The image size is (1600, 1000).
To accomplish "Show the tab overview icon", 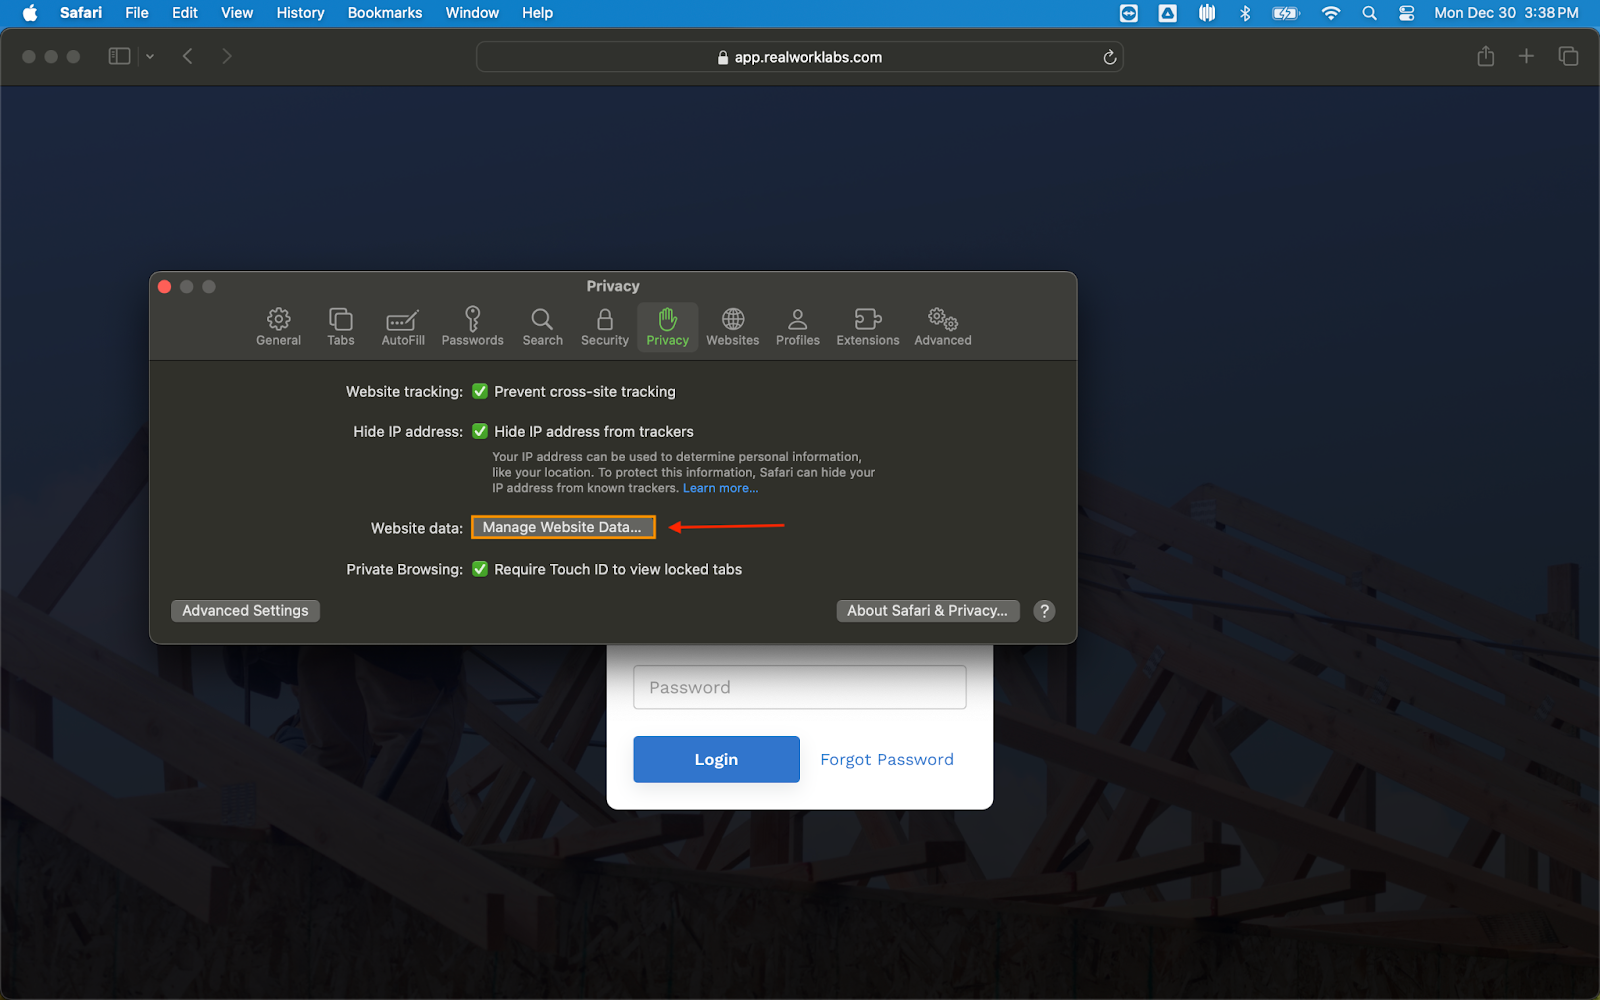I will click(x=1568, y=56).
